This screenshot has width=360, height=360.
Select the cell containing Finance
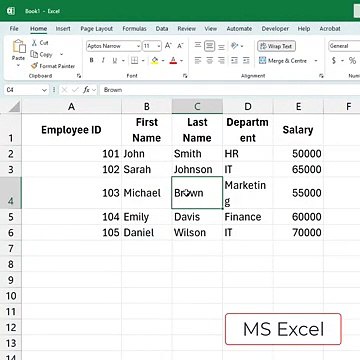pos(248,217)
